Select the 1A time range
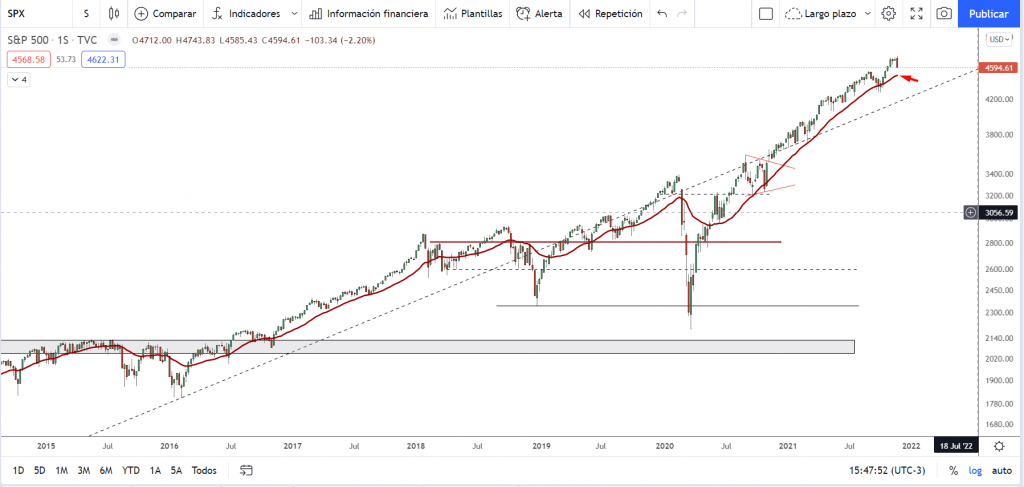 [x=155, y=470]
